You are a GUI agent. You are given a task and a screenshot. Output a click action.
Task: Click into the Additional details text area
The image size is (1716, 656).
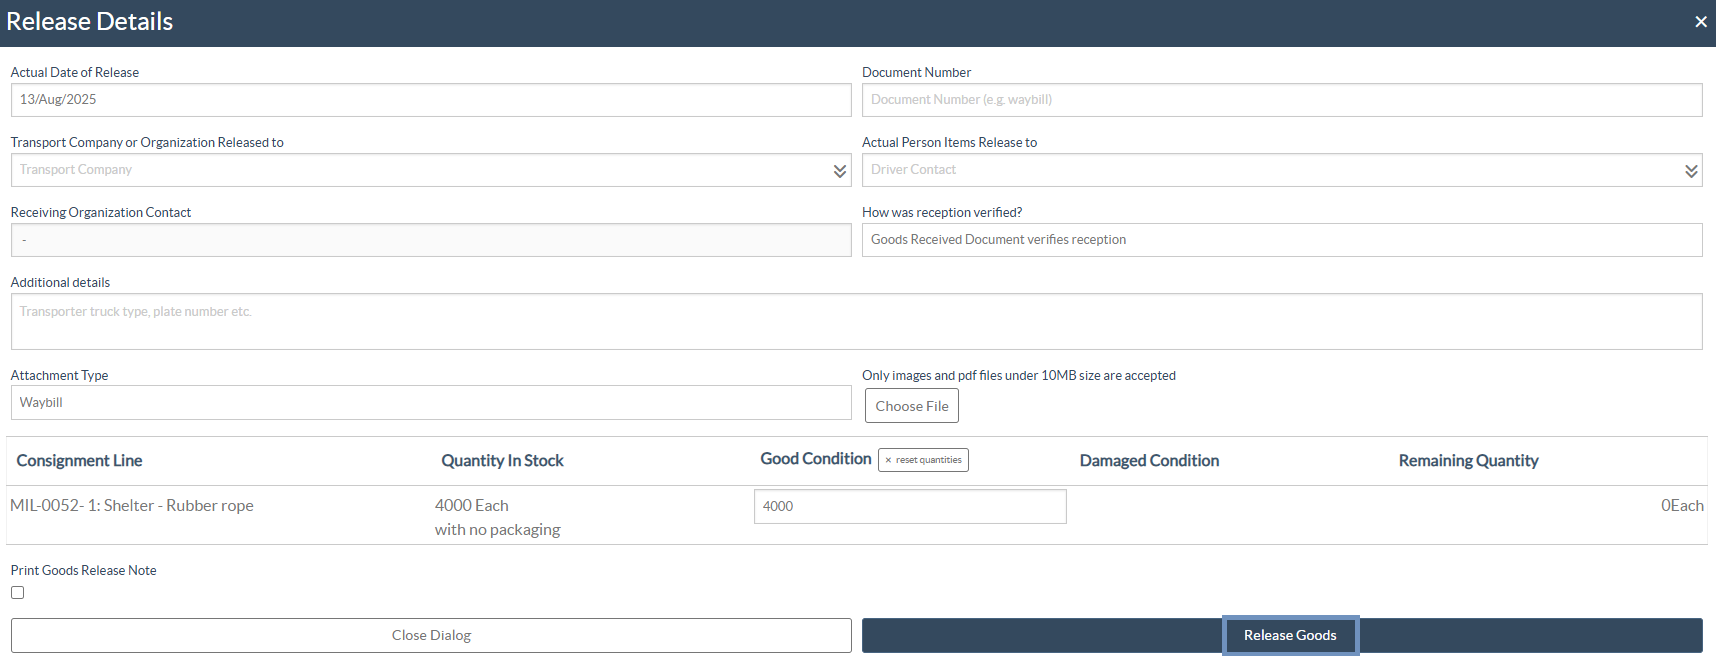pos(856,322)
